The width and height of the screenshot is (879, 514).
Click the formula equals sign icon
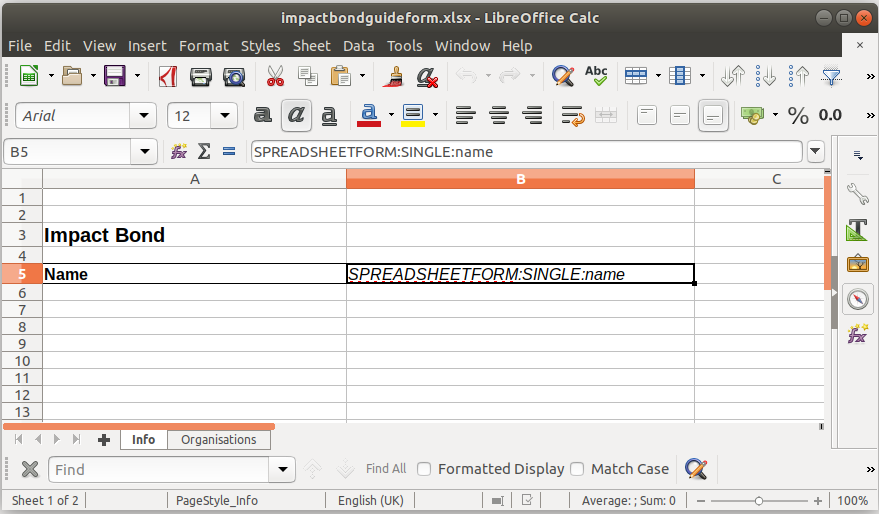229,151
